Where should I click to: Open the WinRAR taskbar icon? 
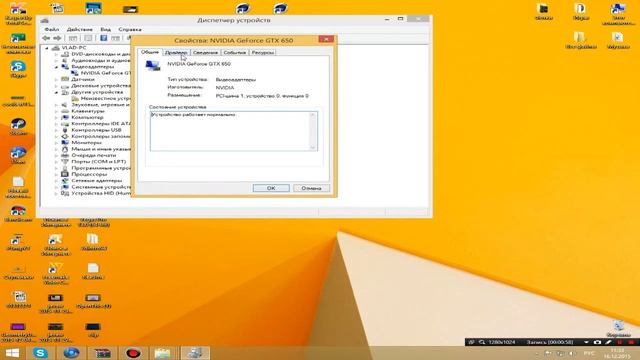click(103, 353)
